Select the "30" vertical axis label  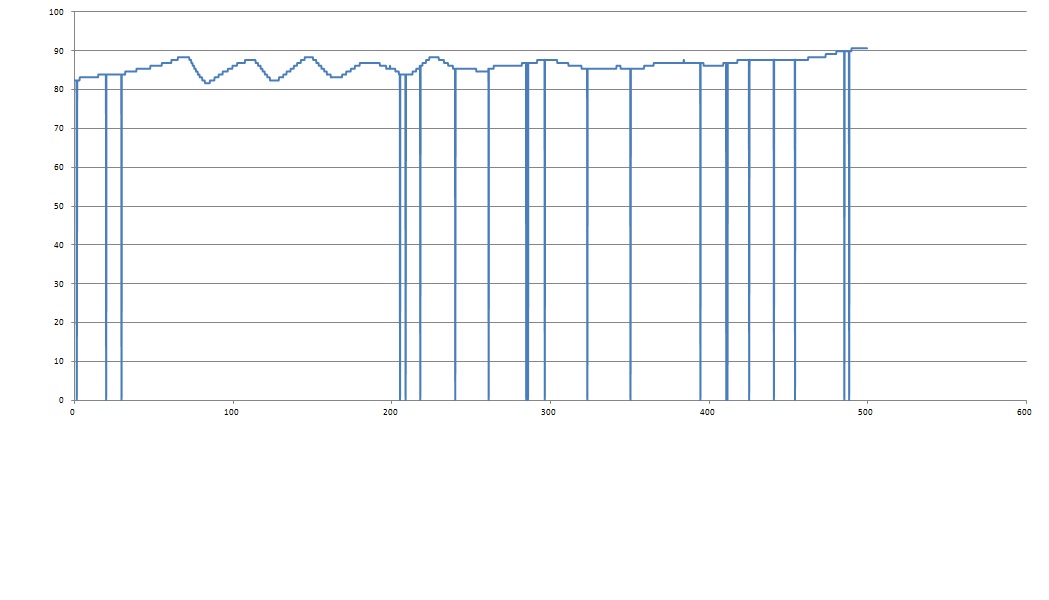(x=57, y=284)
